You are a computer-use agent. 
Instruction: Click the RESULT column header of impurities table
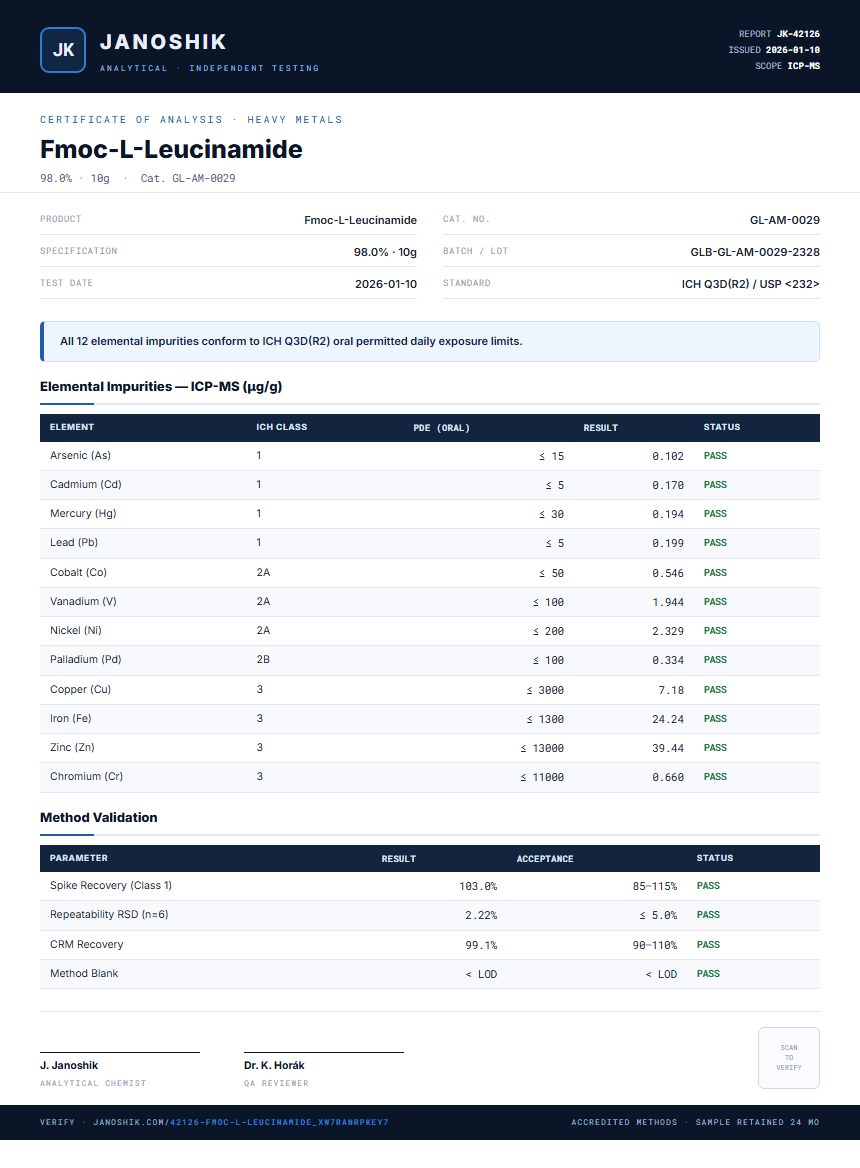(601, 428)
